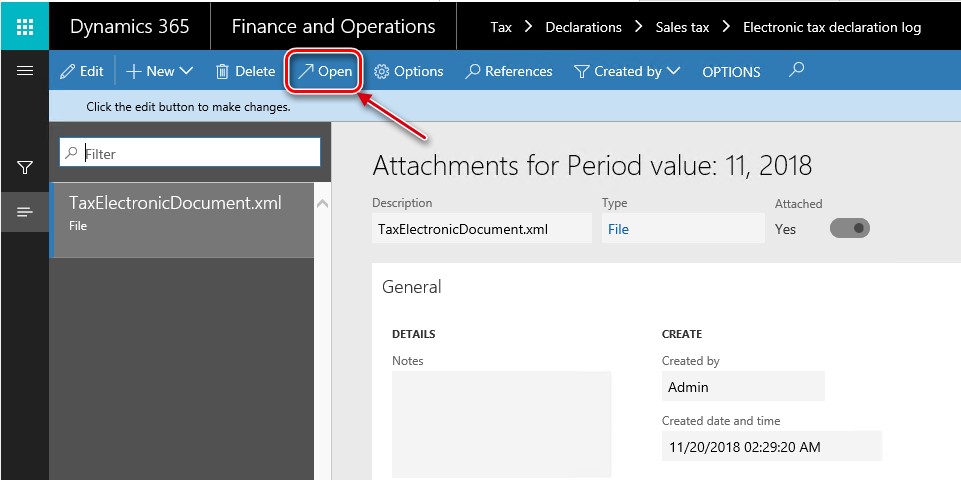Navigate to Declarations breadcrumb
The height and width of the screenshot is (480, 961).
[x=583, y=27]
